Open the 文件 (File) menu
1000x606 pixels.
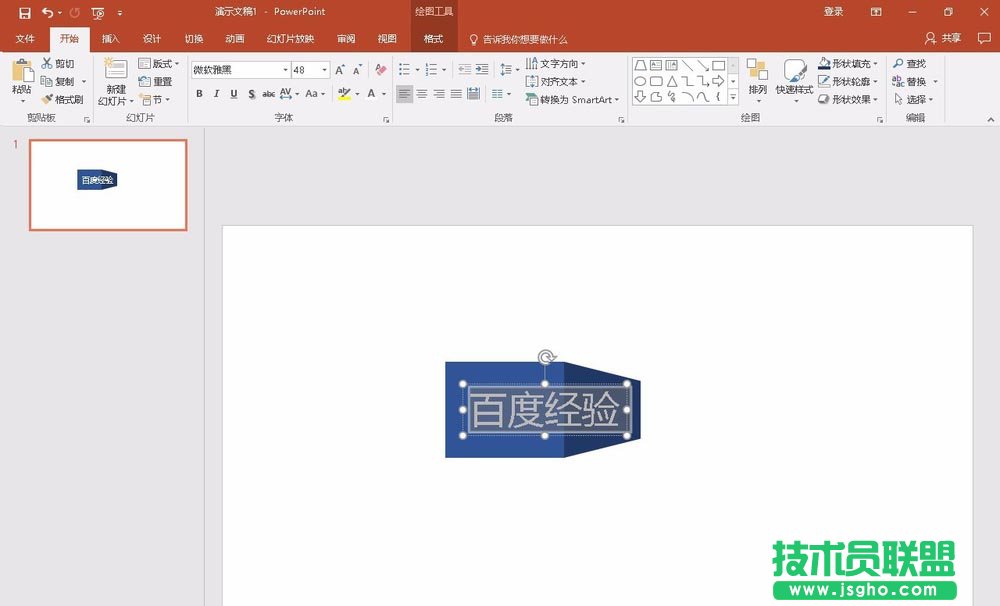tap(23, 39)
